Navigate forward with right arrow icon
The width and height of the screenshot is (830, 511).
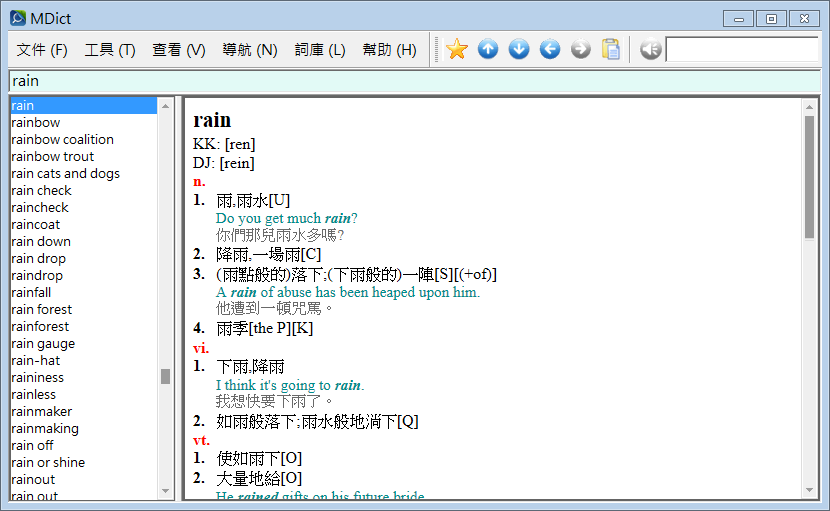[x=581, y=49]
